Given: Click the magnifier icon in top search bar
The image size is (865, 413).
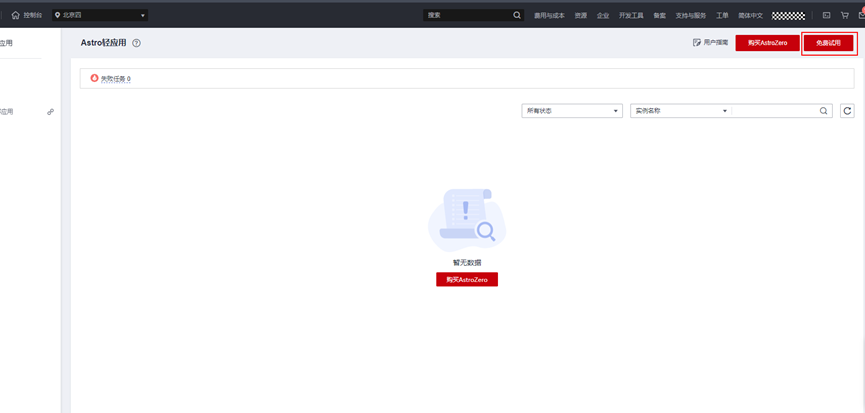Looking at the screenshot, I should (517, 15).
